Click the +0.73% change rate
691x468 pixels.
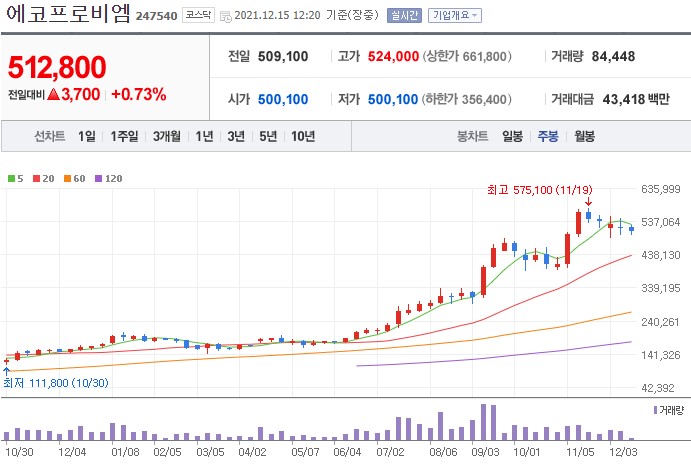(x=139, y=94)
